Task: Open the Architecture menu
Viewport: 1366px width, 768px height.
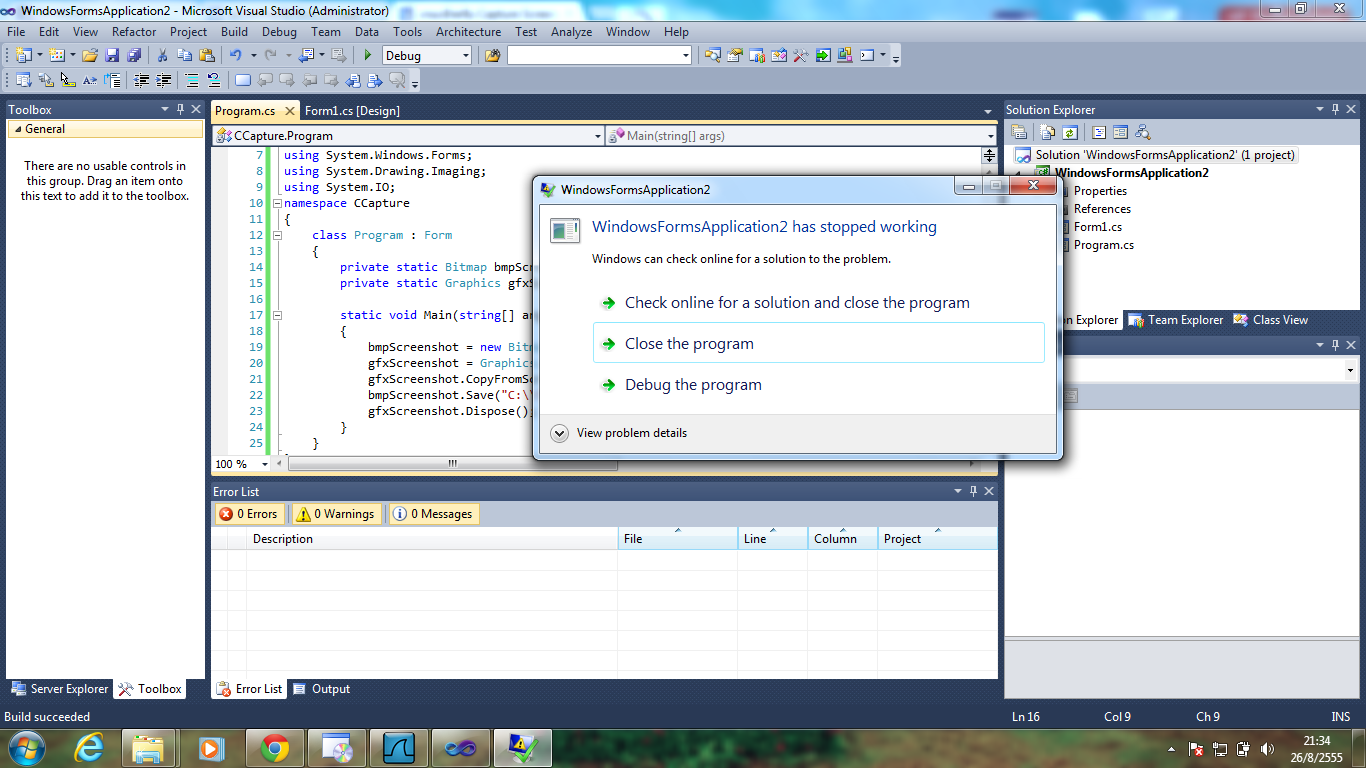Action: 468,31
